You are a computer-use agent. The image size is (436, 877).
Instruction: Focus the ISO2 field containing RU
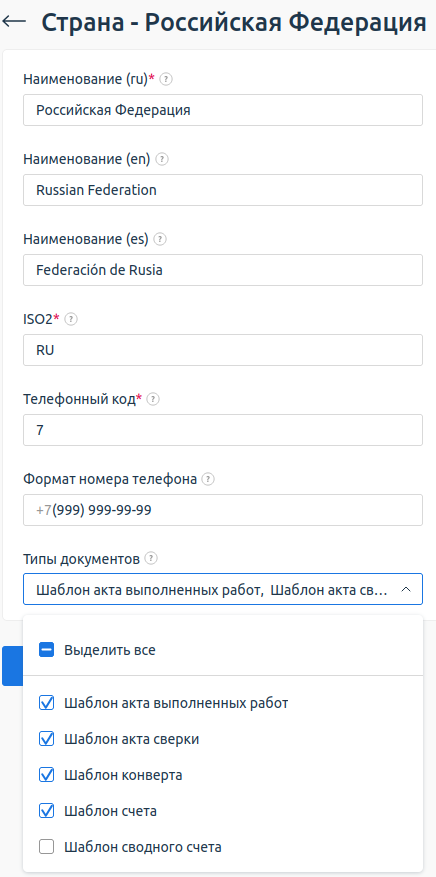[223, 350]
